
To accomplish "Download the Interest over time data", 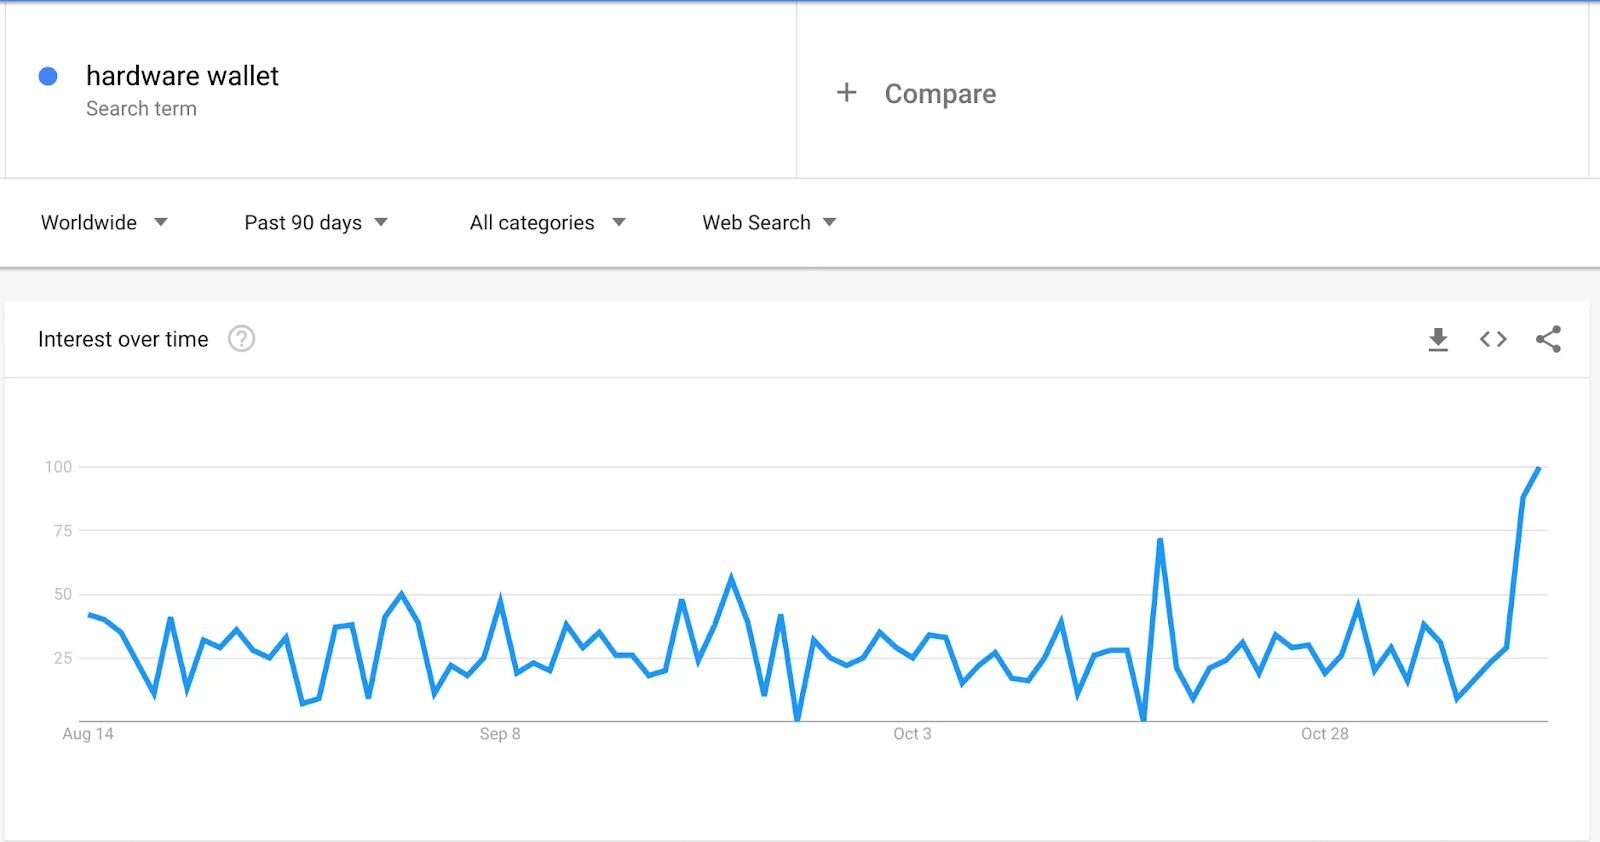I will 1438,340.
